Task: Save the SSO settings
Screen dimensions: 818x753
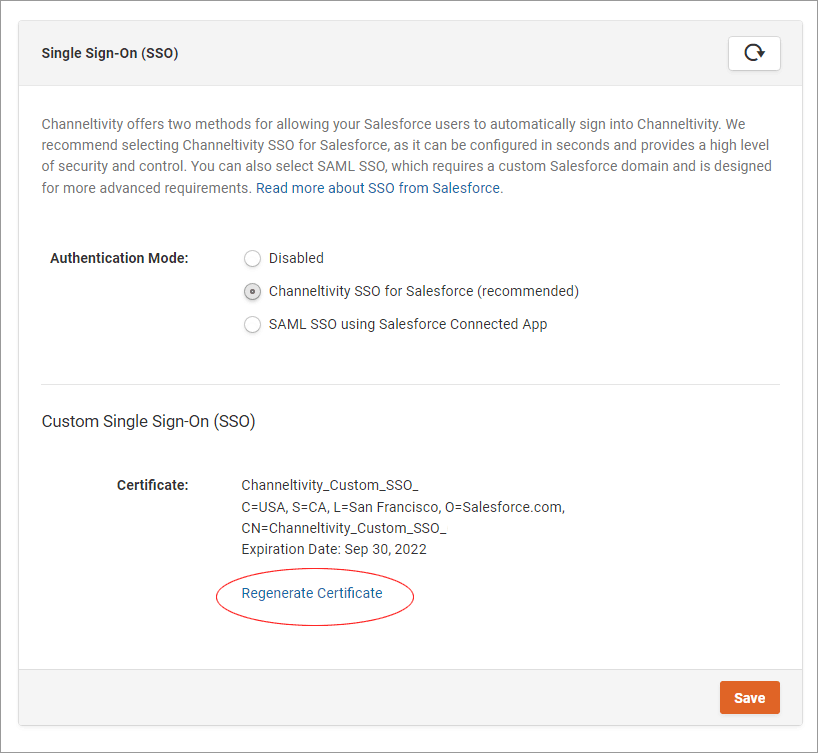Action: tap(750, 697)
